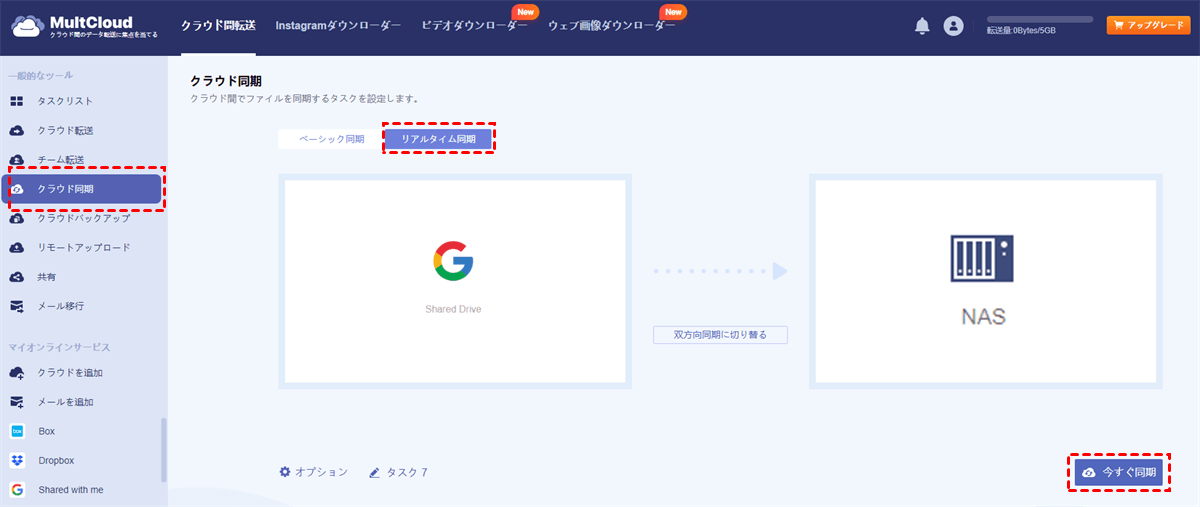Open the ウェブ画像ダウンローダー tab
Image resolution: width=1200 pixels, height=507 pixels.
tap(611, 26)
